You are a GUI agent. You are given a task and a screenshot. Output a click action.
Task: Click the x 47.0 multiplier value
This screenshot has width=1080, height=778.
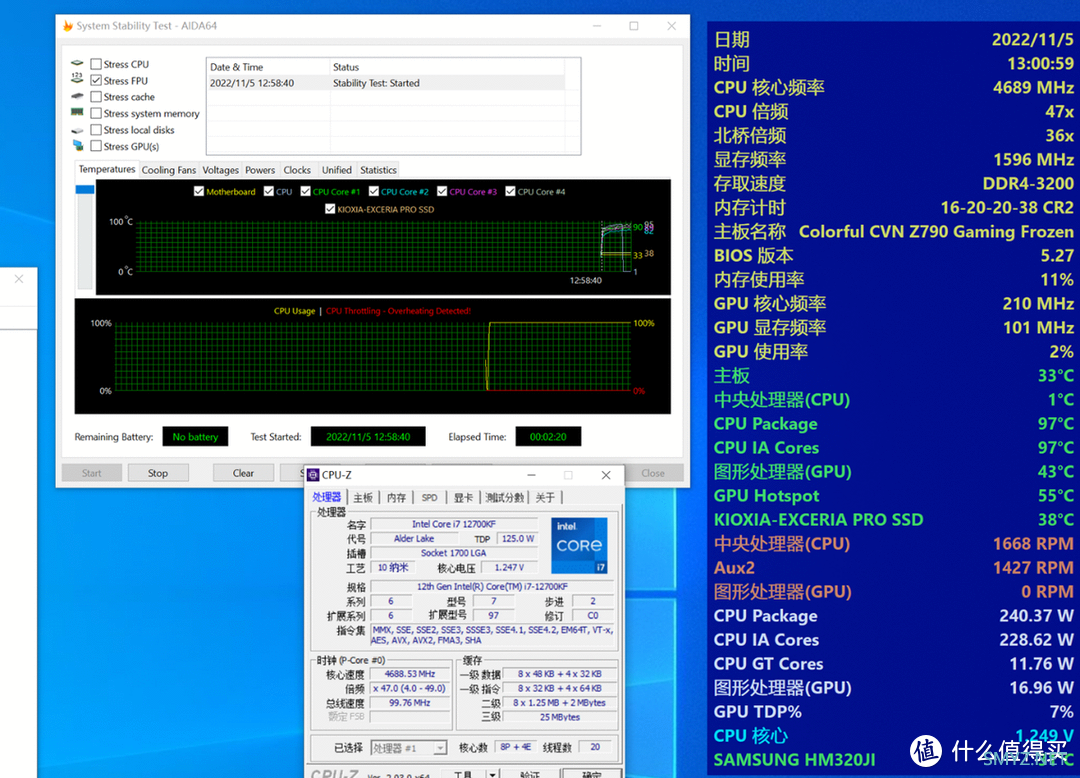[410, 688]
